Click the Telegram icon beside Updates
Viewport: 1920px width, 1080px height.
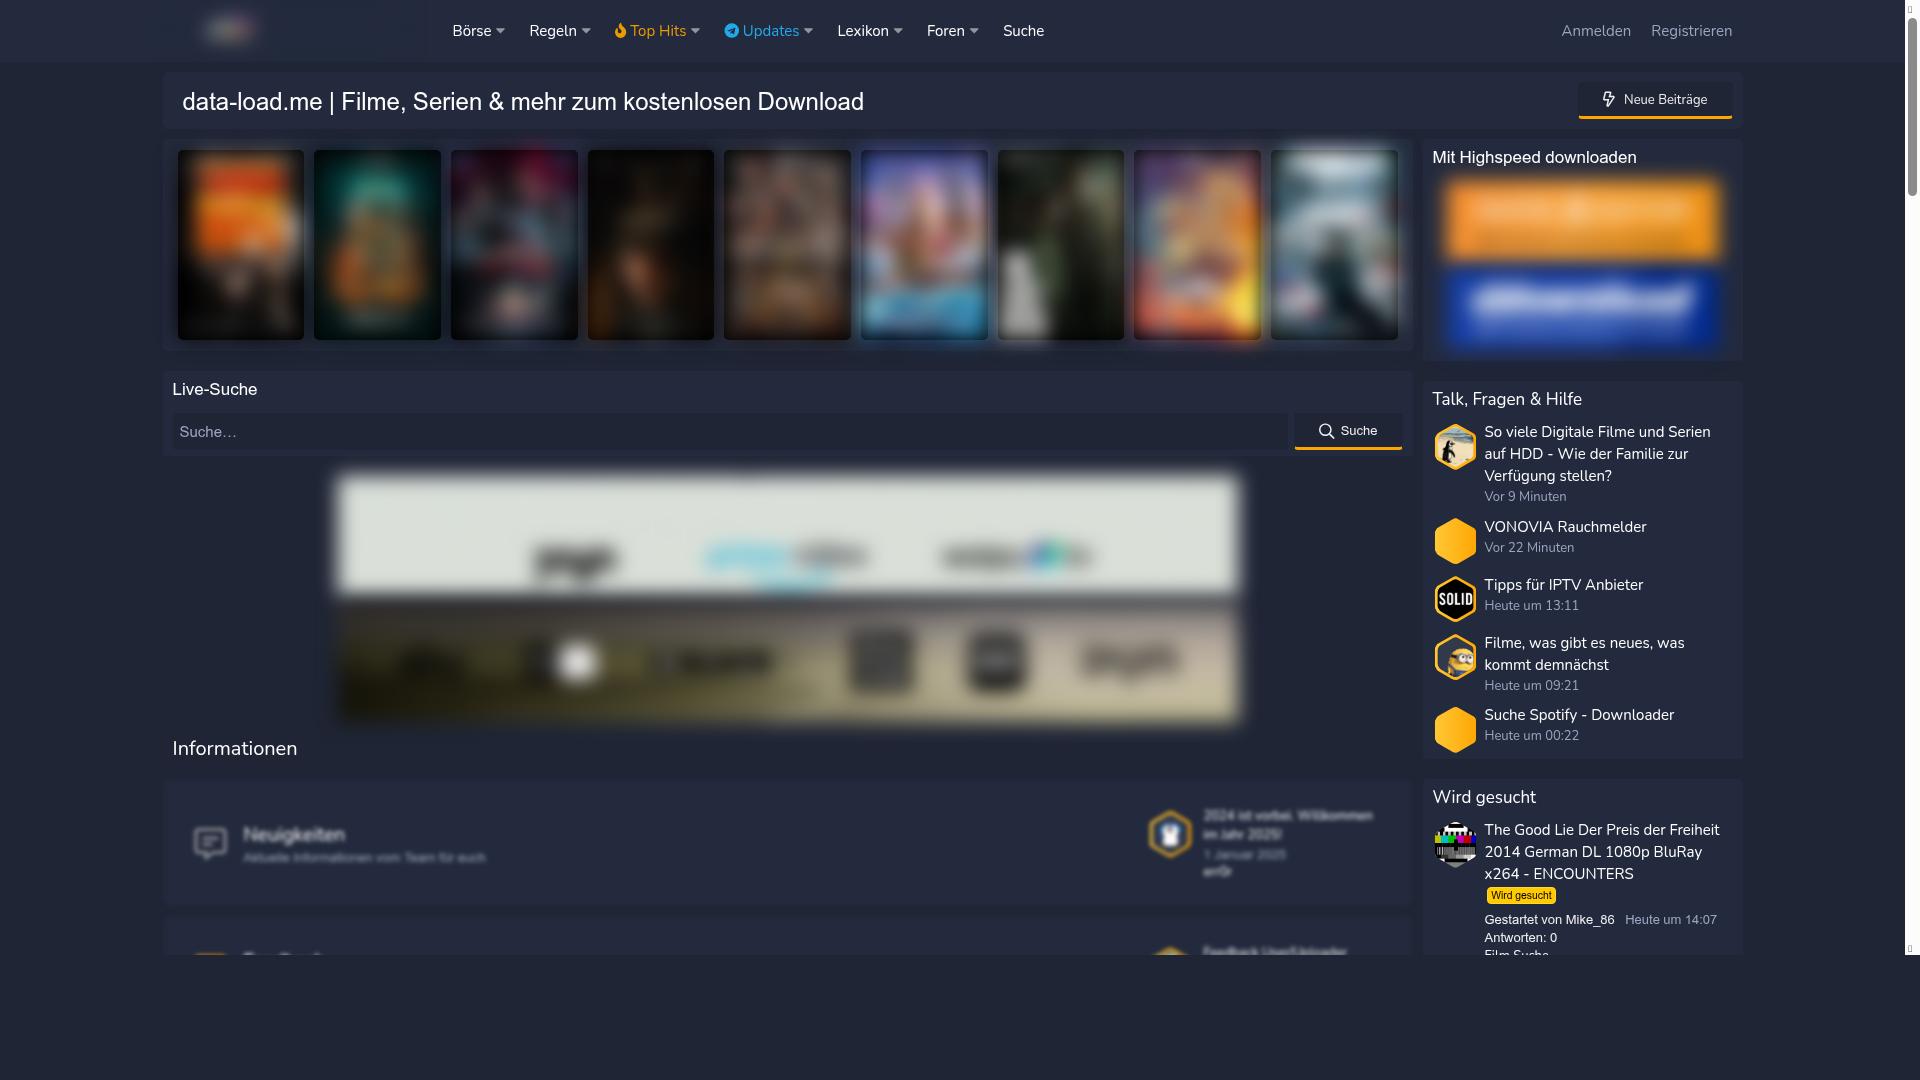pos(731,31)
